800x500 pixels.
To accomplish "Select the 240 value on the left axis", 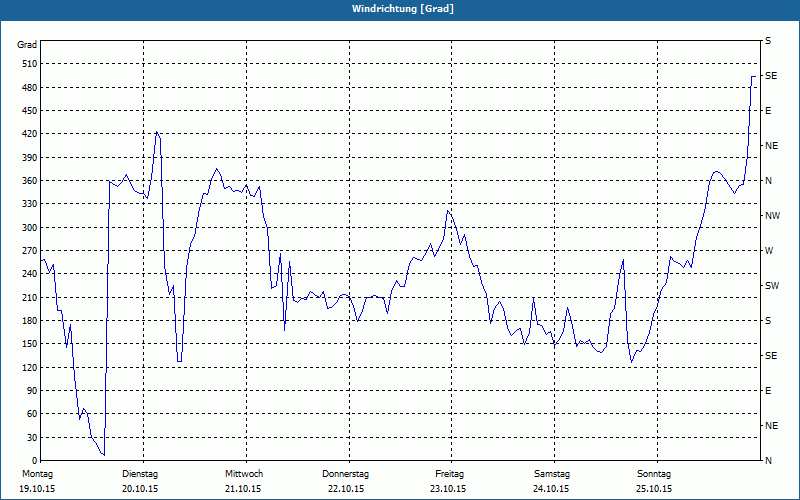I will pos(30,274).
